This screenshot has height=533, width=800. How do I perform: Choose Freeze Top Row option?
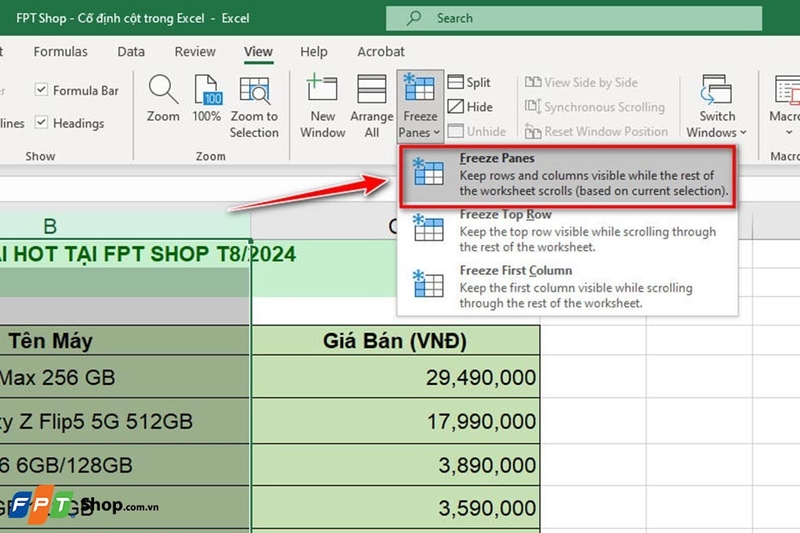[567, 231]
